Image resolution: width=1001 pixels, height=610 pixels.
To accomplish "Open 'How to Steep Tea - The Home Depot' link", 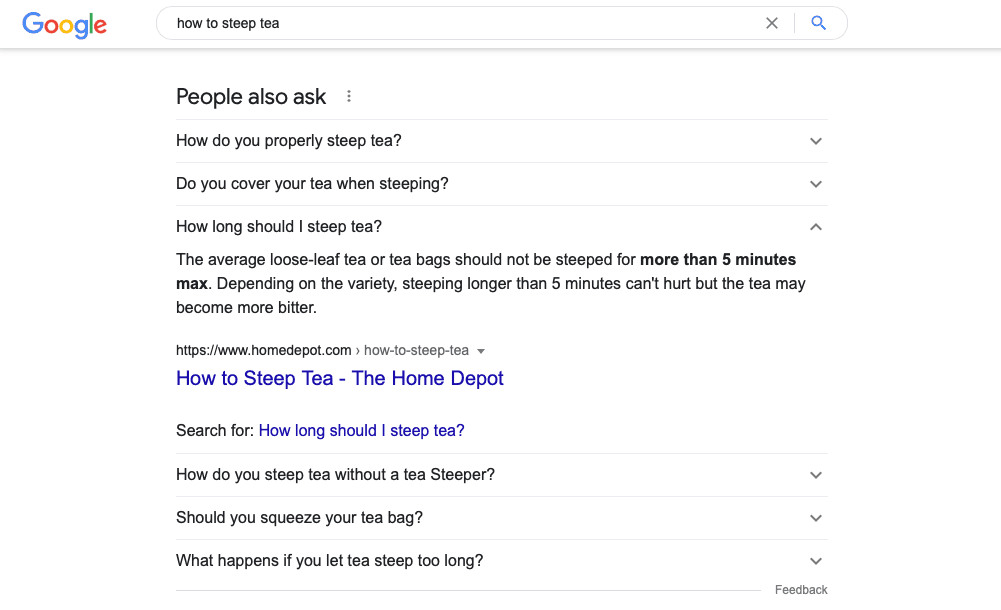I will pyautogui.click(x=339, y=378).
